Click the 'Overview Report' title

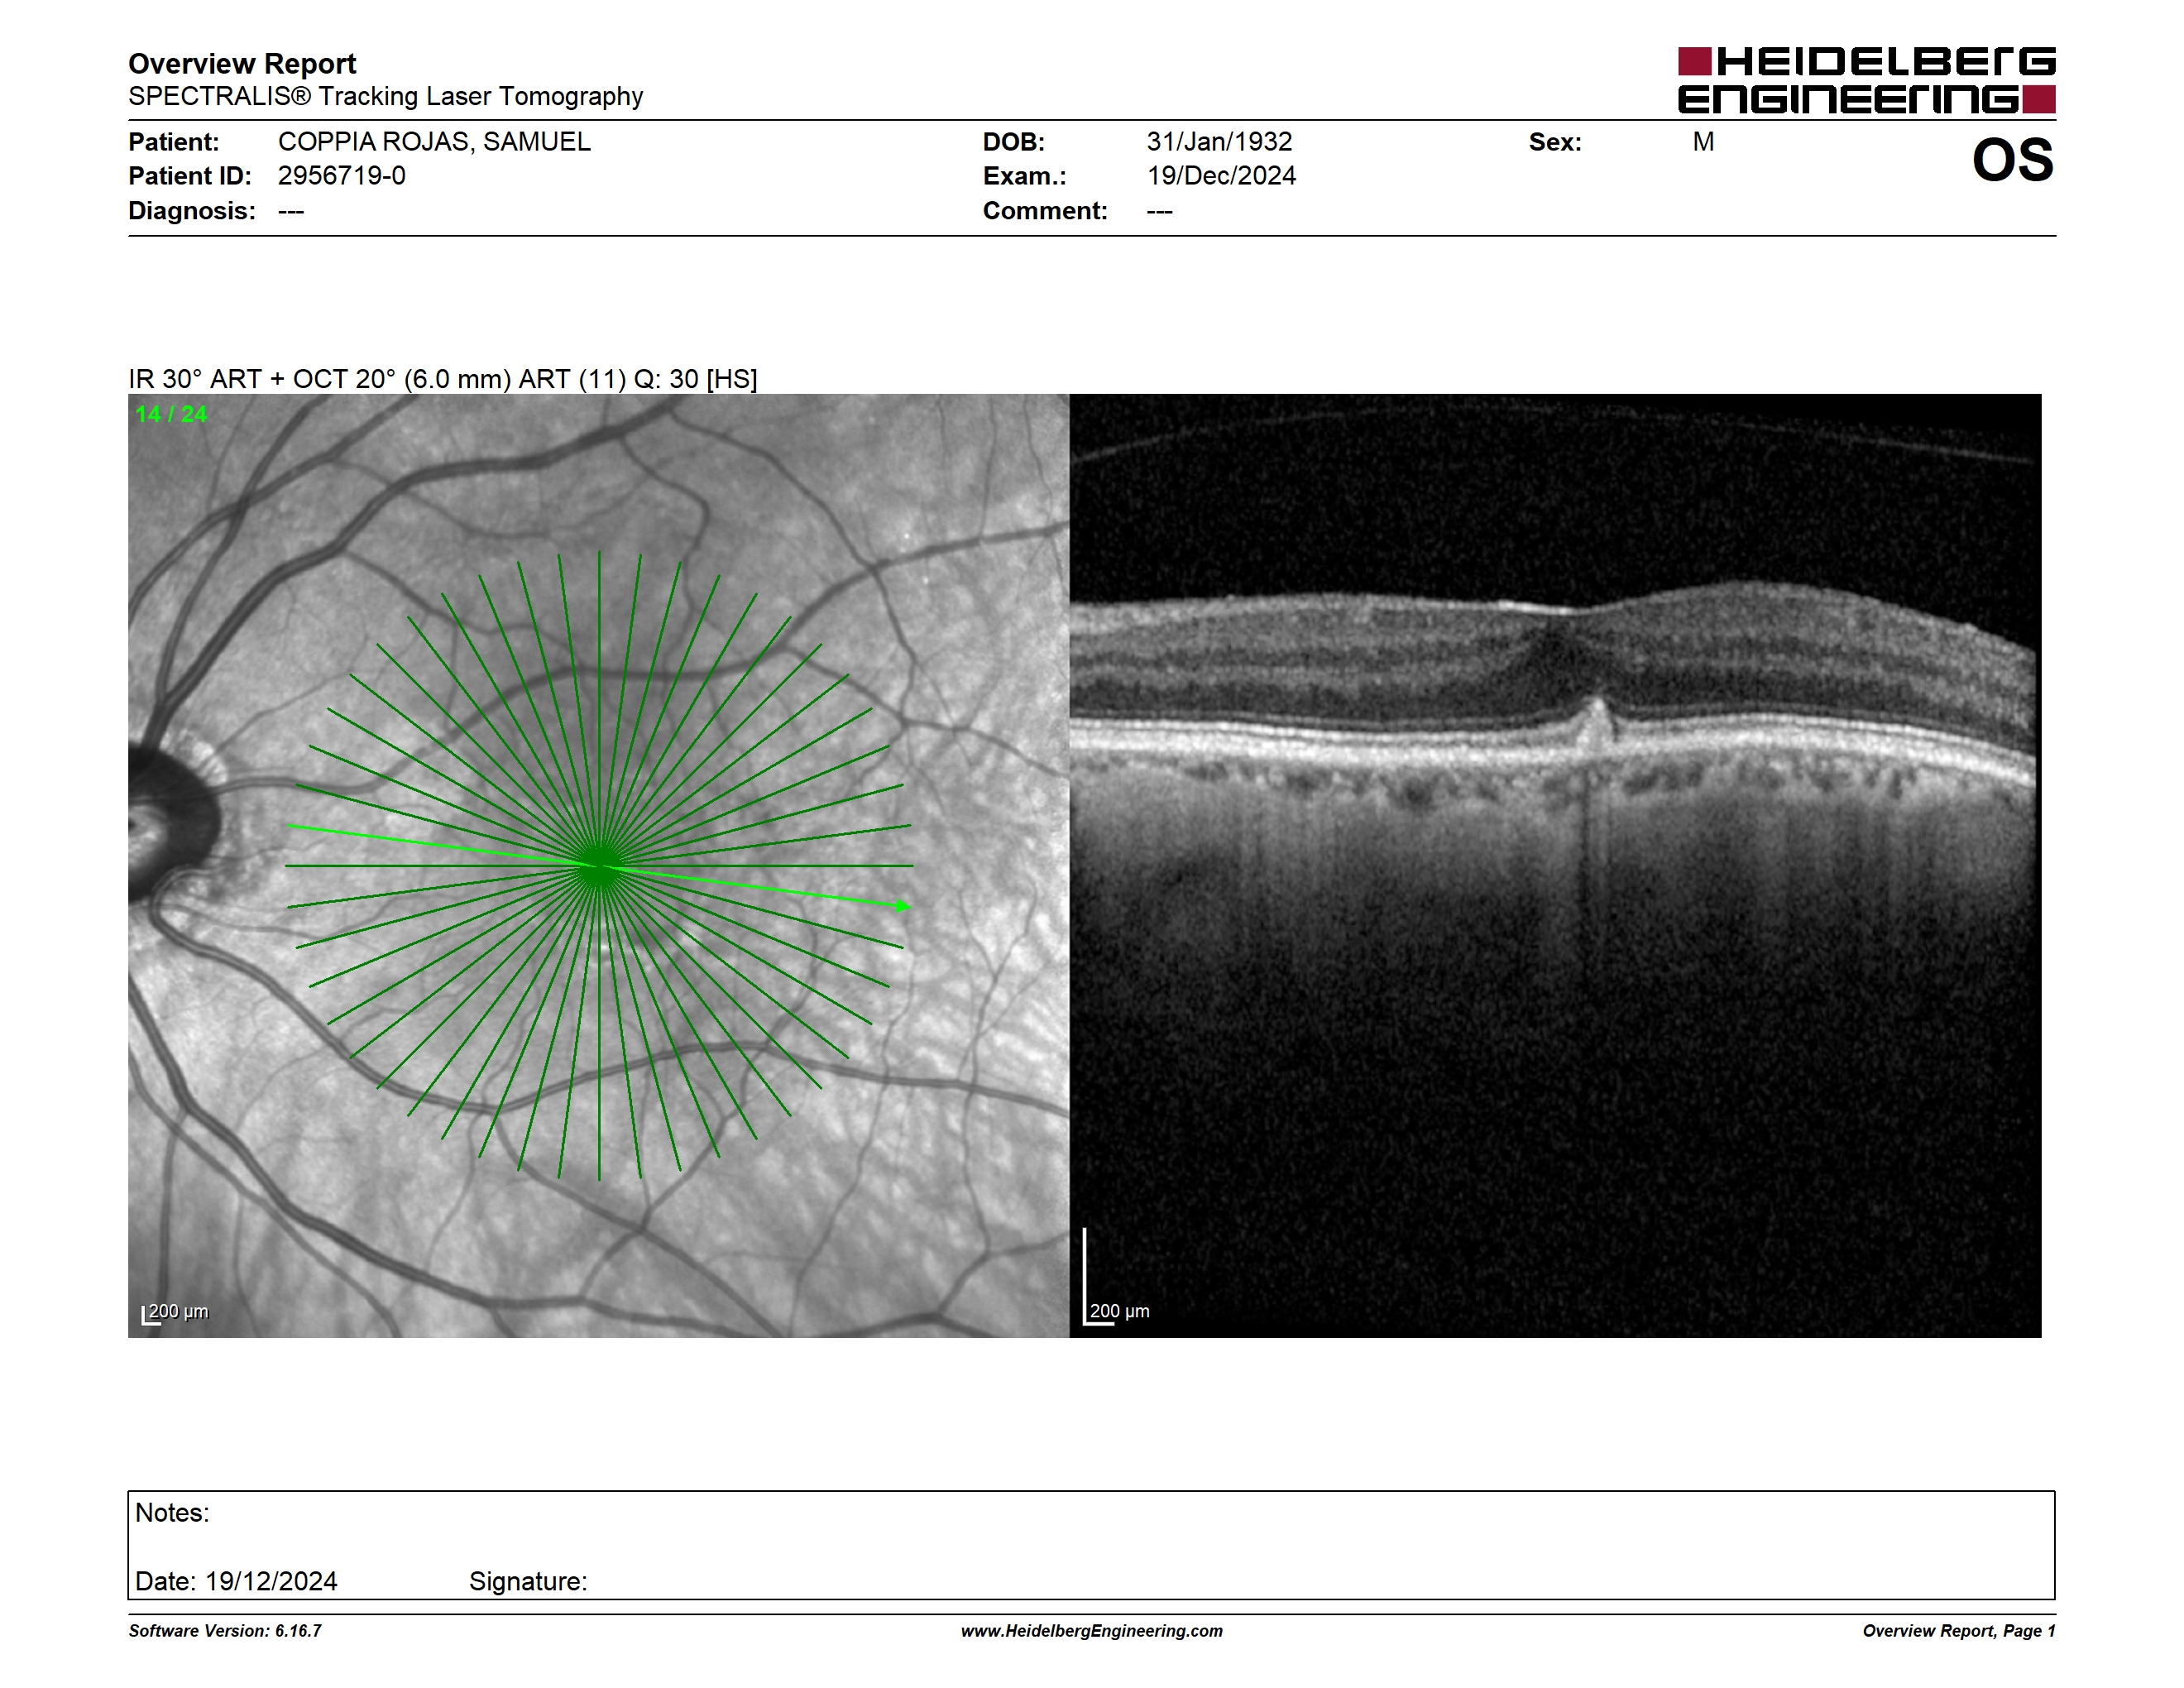pos(242,64)
